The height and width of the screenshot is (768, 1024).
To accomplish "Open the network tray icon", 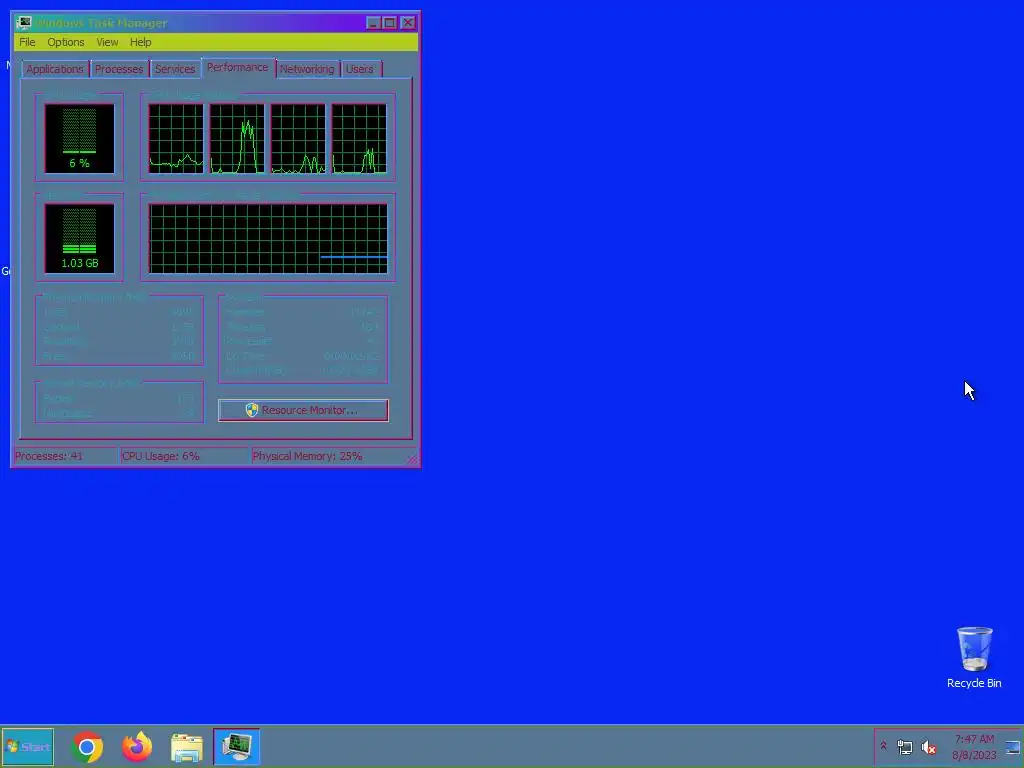I will [x=904, y=747].
